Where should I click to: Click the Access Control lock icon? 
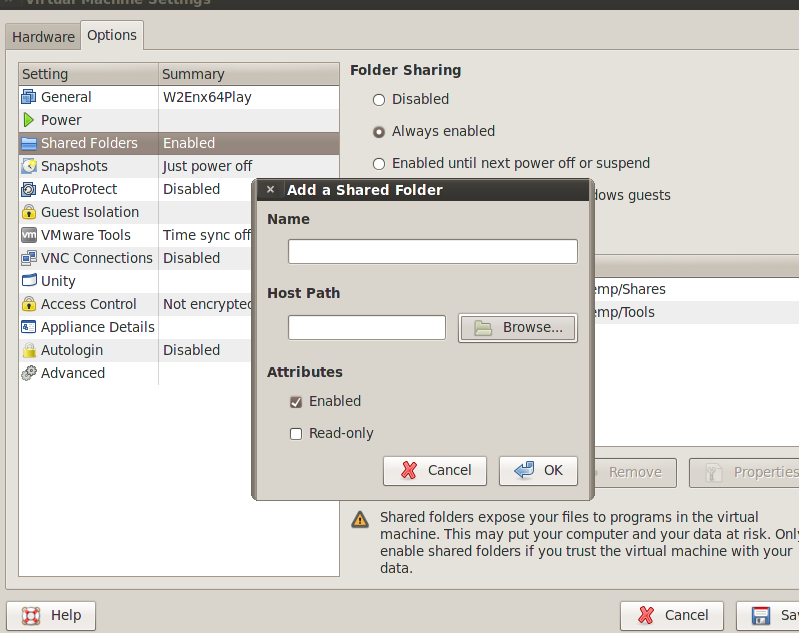[29, 304]
